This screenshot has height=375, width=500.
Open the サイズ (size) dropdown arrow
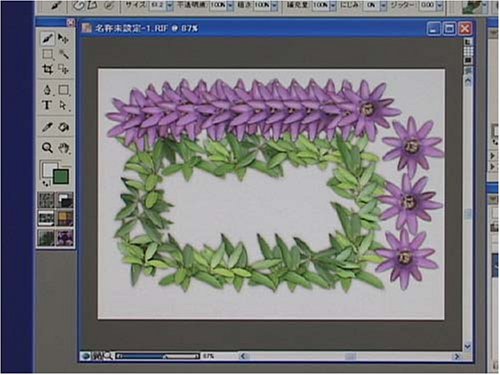point(170,6)
